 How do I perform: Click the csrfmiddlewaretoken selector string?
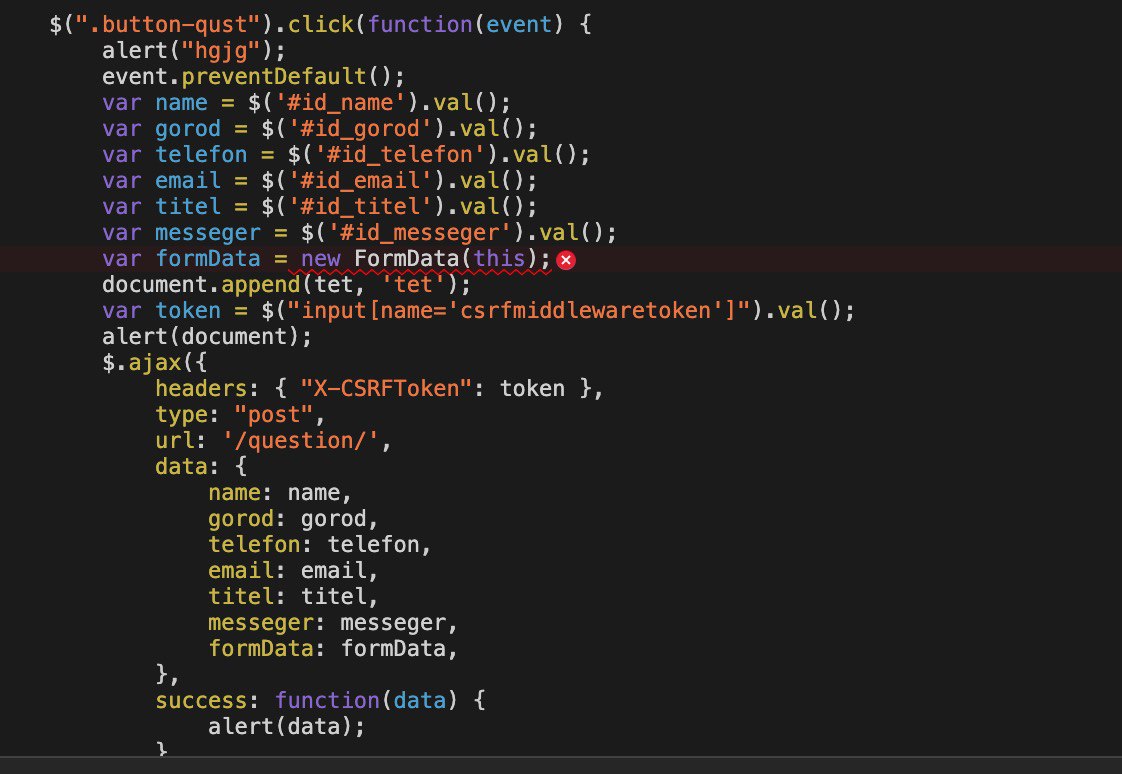pyautogui.click(x=519, y=310)
